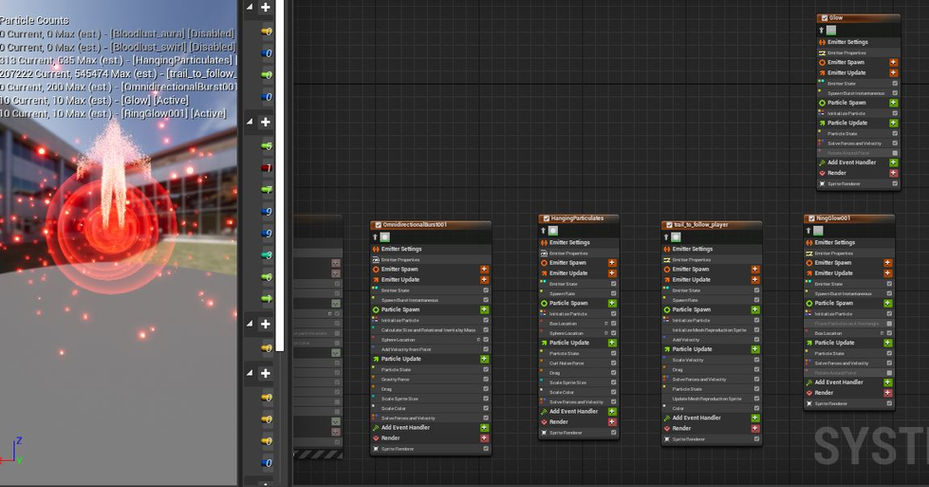The image size is (929, 487).
Task: Click Particle Spawn icon in trail_to_follow_player
Action: point(667,310)
